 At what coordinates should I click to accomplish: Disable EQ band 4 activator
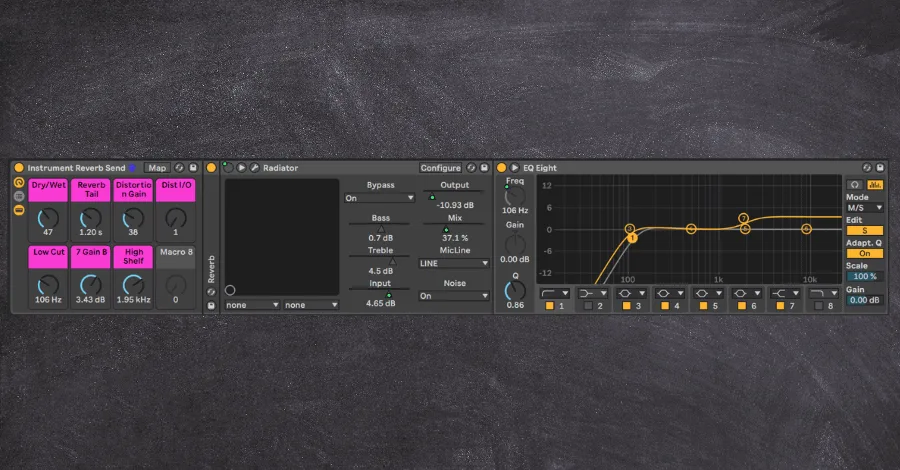pos(665,306)
